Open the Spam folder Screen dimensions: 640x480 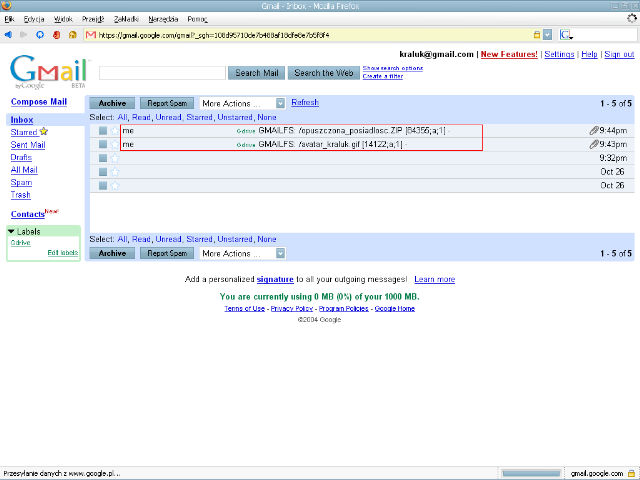[21, 182]
